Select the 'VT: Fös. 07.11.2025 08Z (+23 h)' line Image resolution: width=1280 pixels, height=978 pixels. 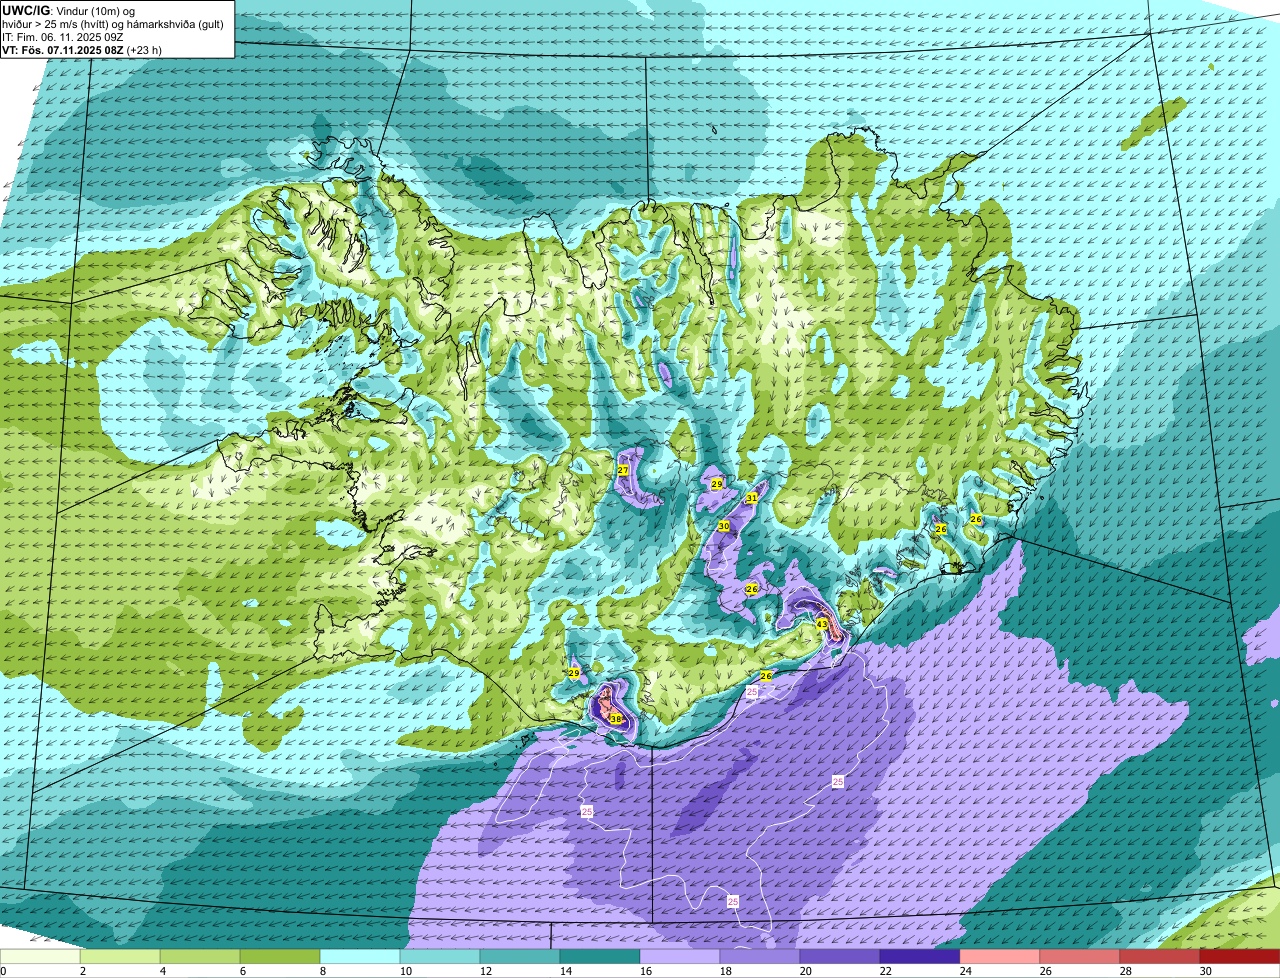pyautogui.click(x=82, y=50)
